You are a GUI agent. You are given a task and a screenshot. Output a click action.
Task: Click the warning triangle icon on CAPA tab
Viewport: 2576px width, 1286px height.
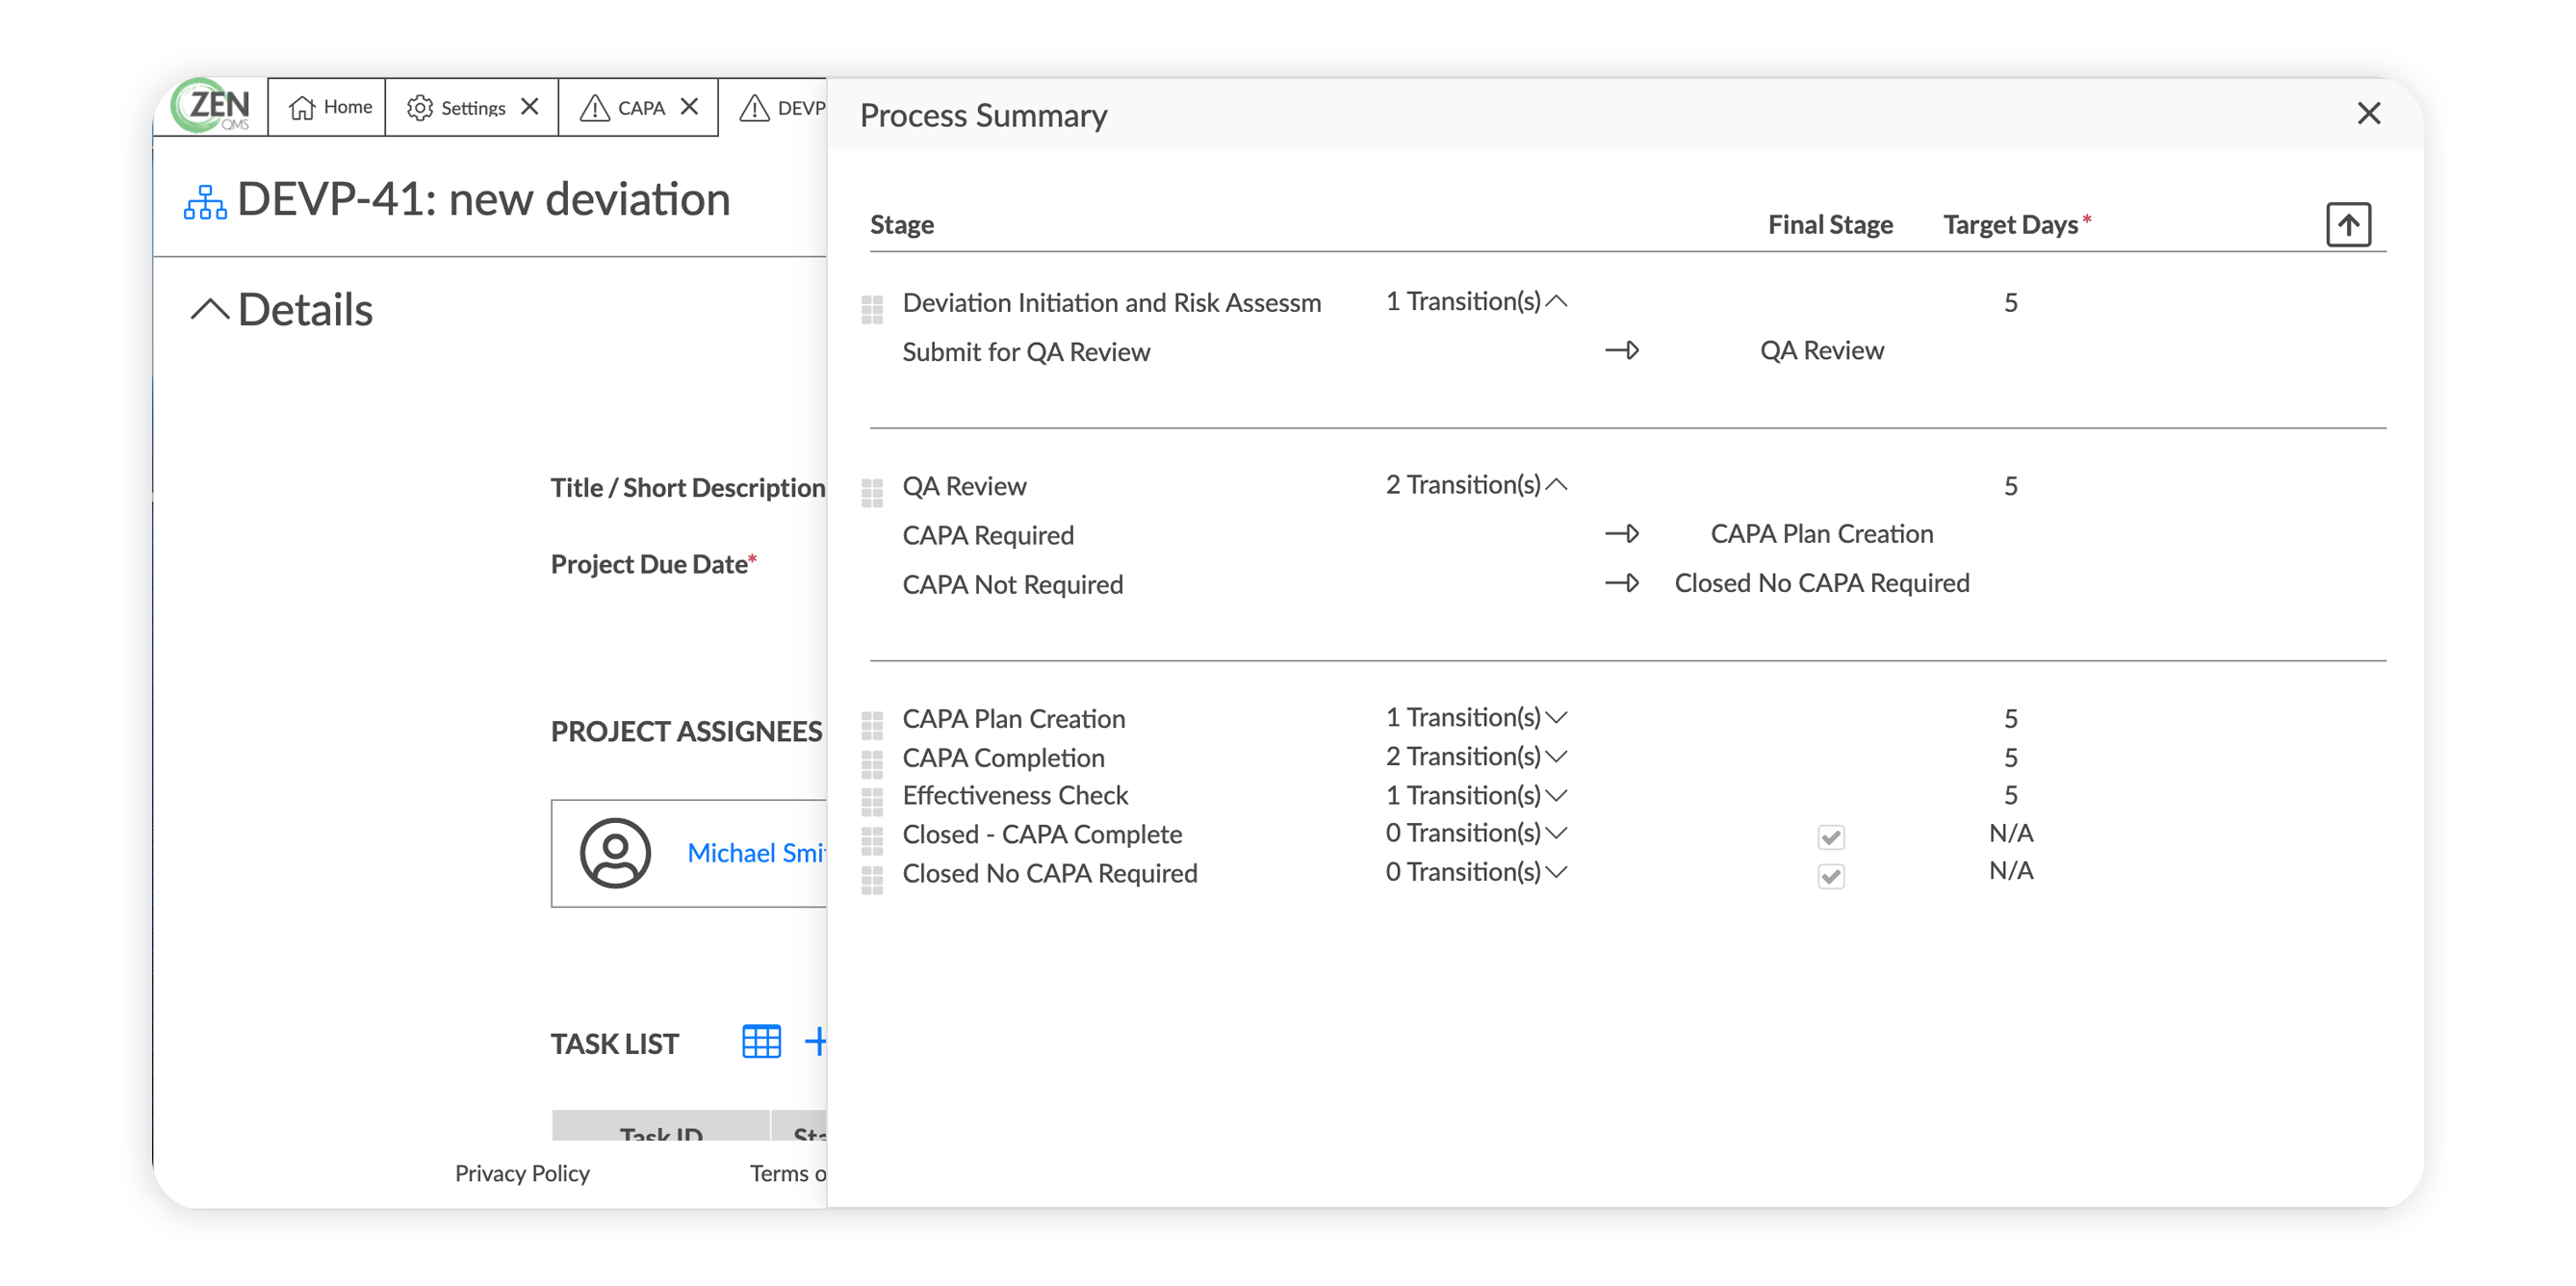point(596,107)
